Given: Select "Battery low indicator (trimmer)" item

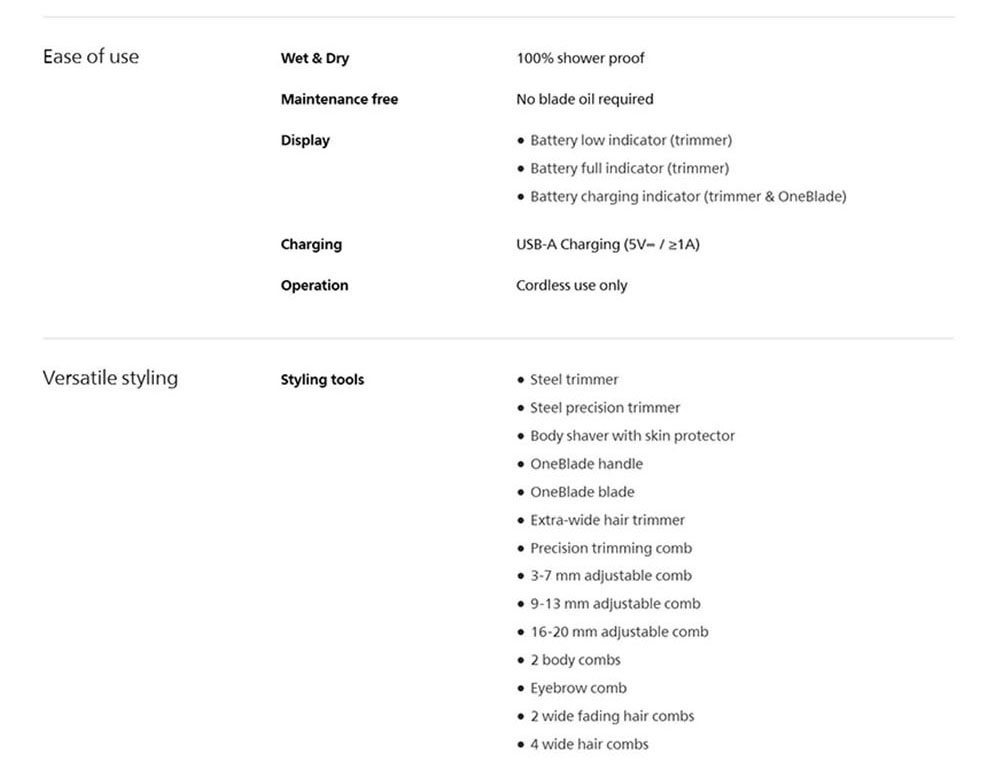Looking at the screenshot, I should point(630,140).
